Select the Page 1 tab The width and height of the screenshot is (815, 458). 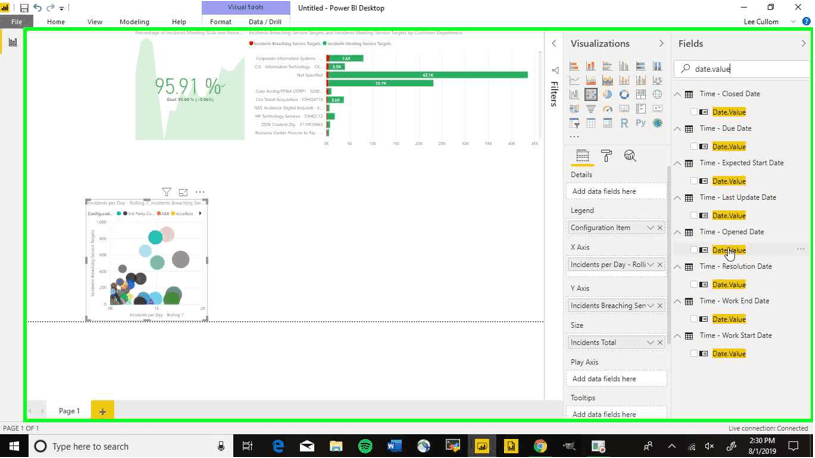[x=69, y=411]
